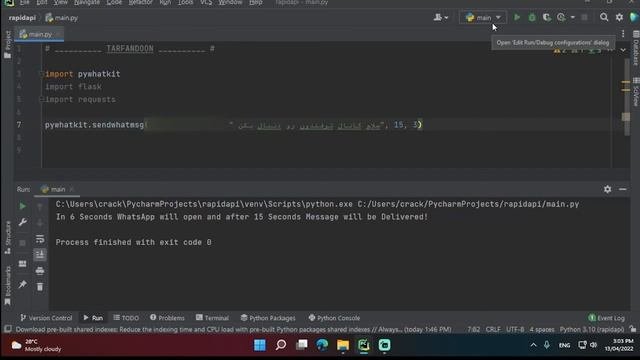Open the editor tabs more-options menu
This screenshot has width=640, height=360.
(623, 34)
